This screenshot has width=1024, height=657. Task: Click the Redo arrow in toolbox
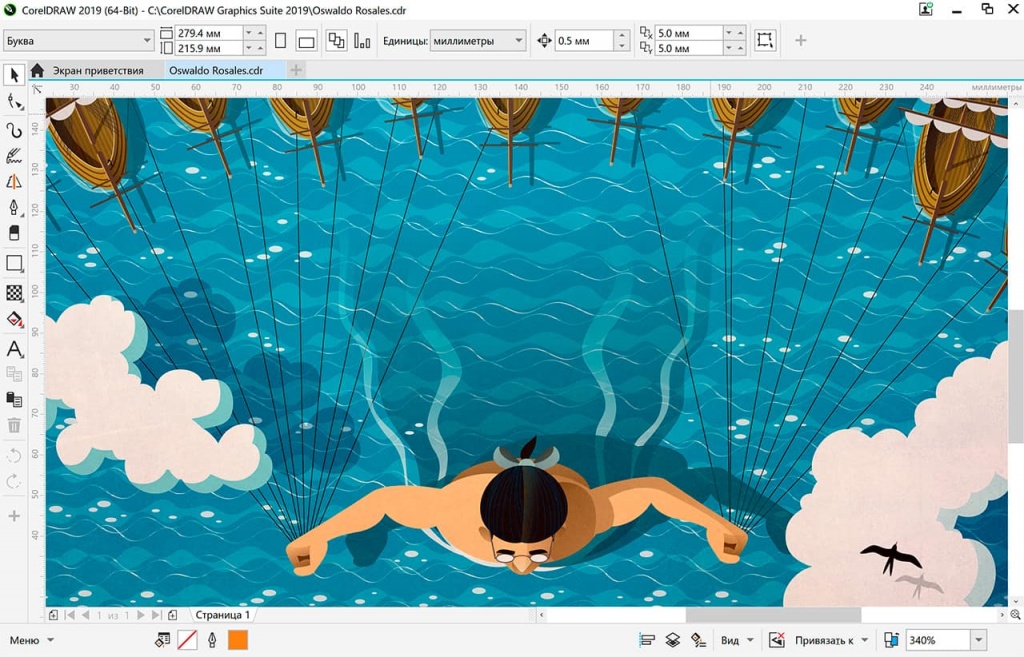(x=14, y=482)
